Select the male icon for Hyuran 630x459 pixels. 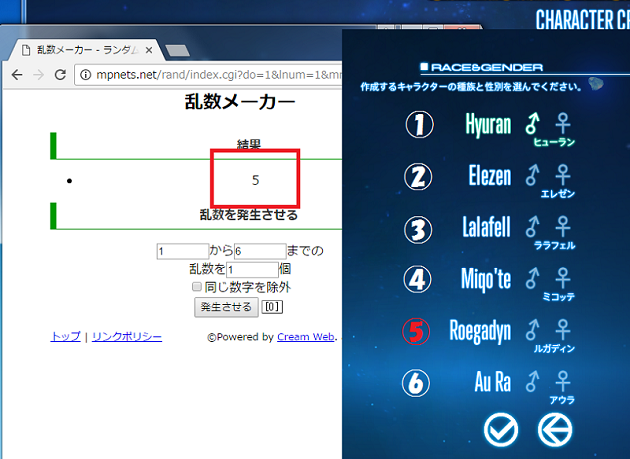tap(532, 123)
